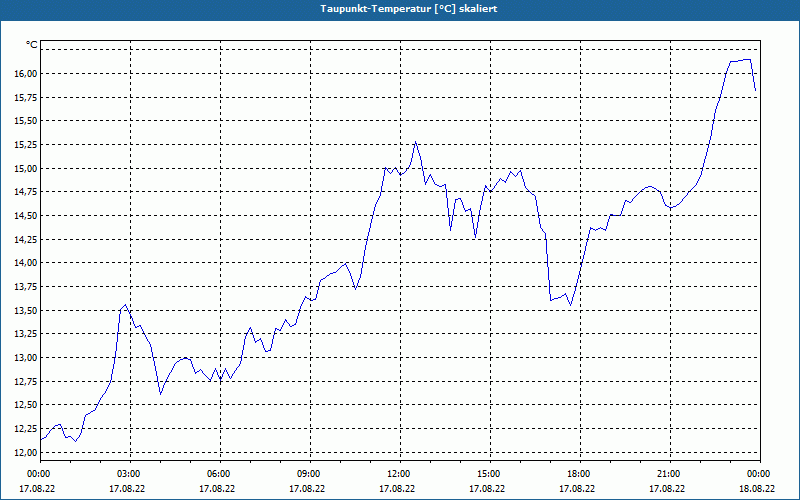
Task: Select the 14,25 y-axis label
Action: click(x=27, y=239)
